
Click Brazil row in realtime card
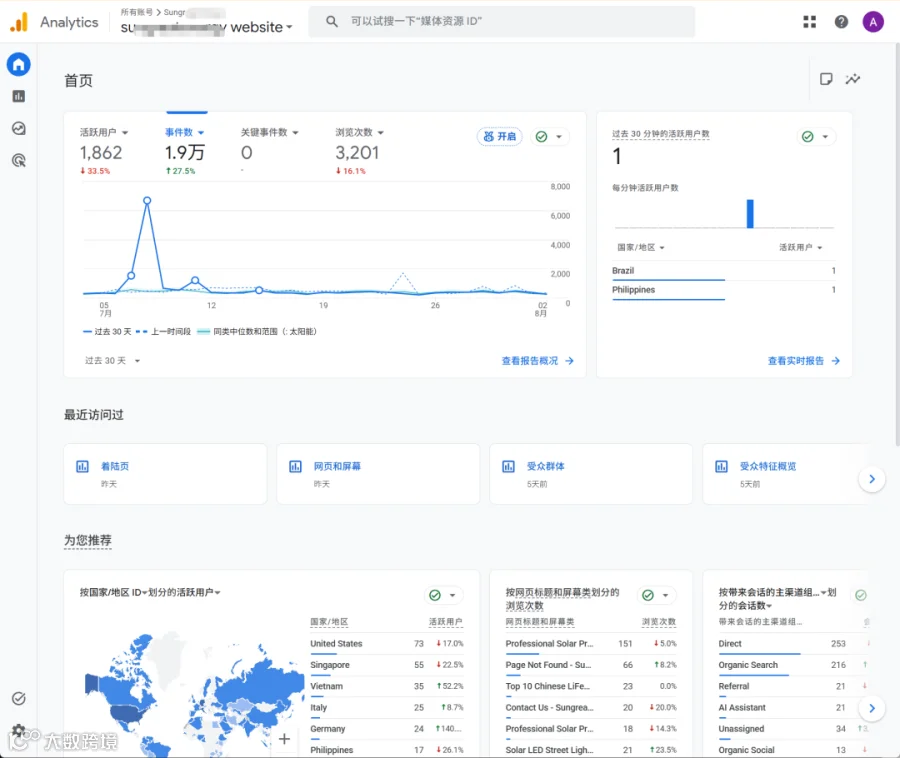tap(723, 271)
